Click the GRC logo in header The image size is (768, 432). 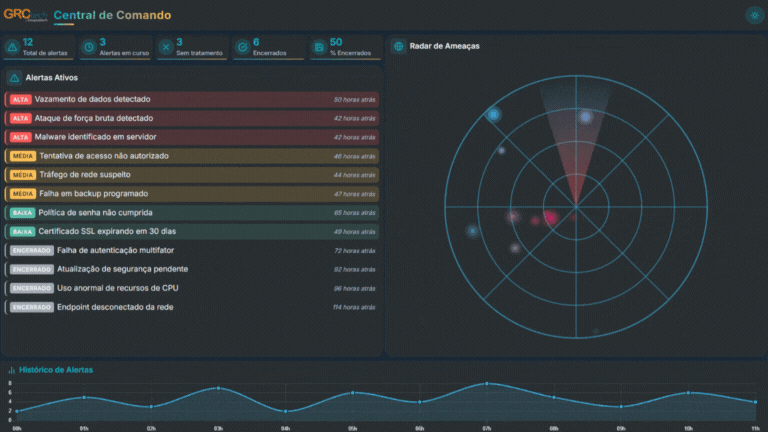[25, 15]
